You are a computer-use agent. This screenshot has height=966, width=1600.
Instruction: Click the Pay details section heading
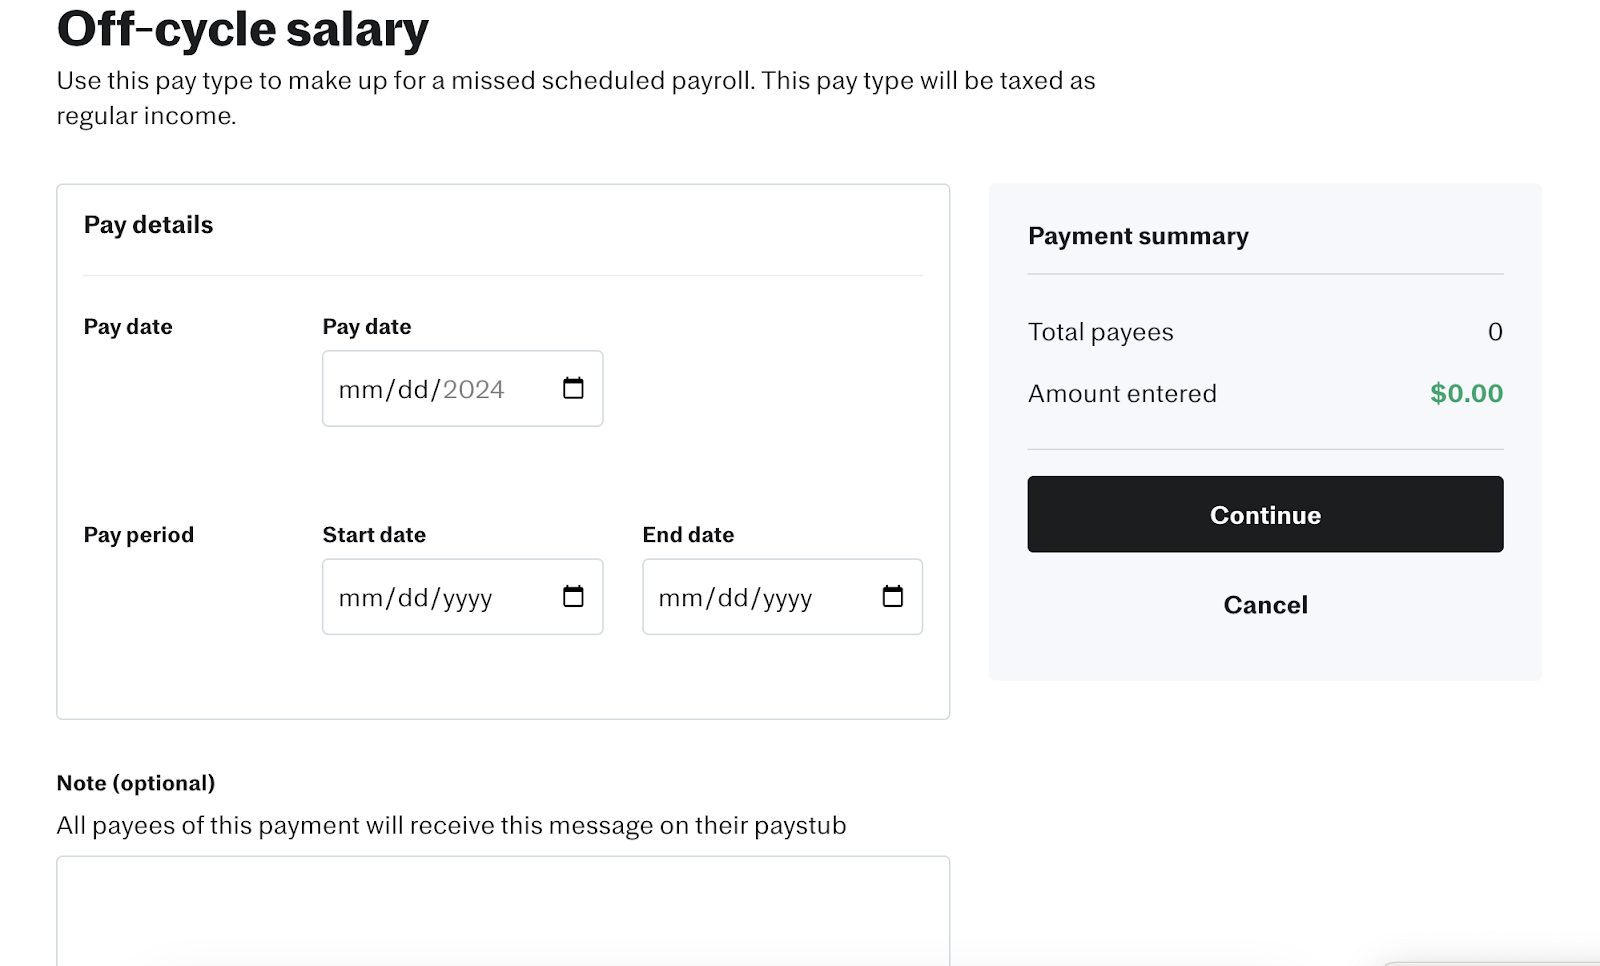point(149,225)
